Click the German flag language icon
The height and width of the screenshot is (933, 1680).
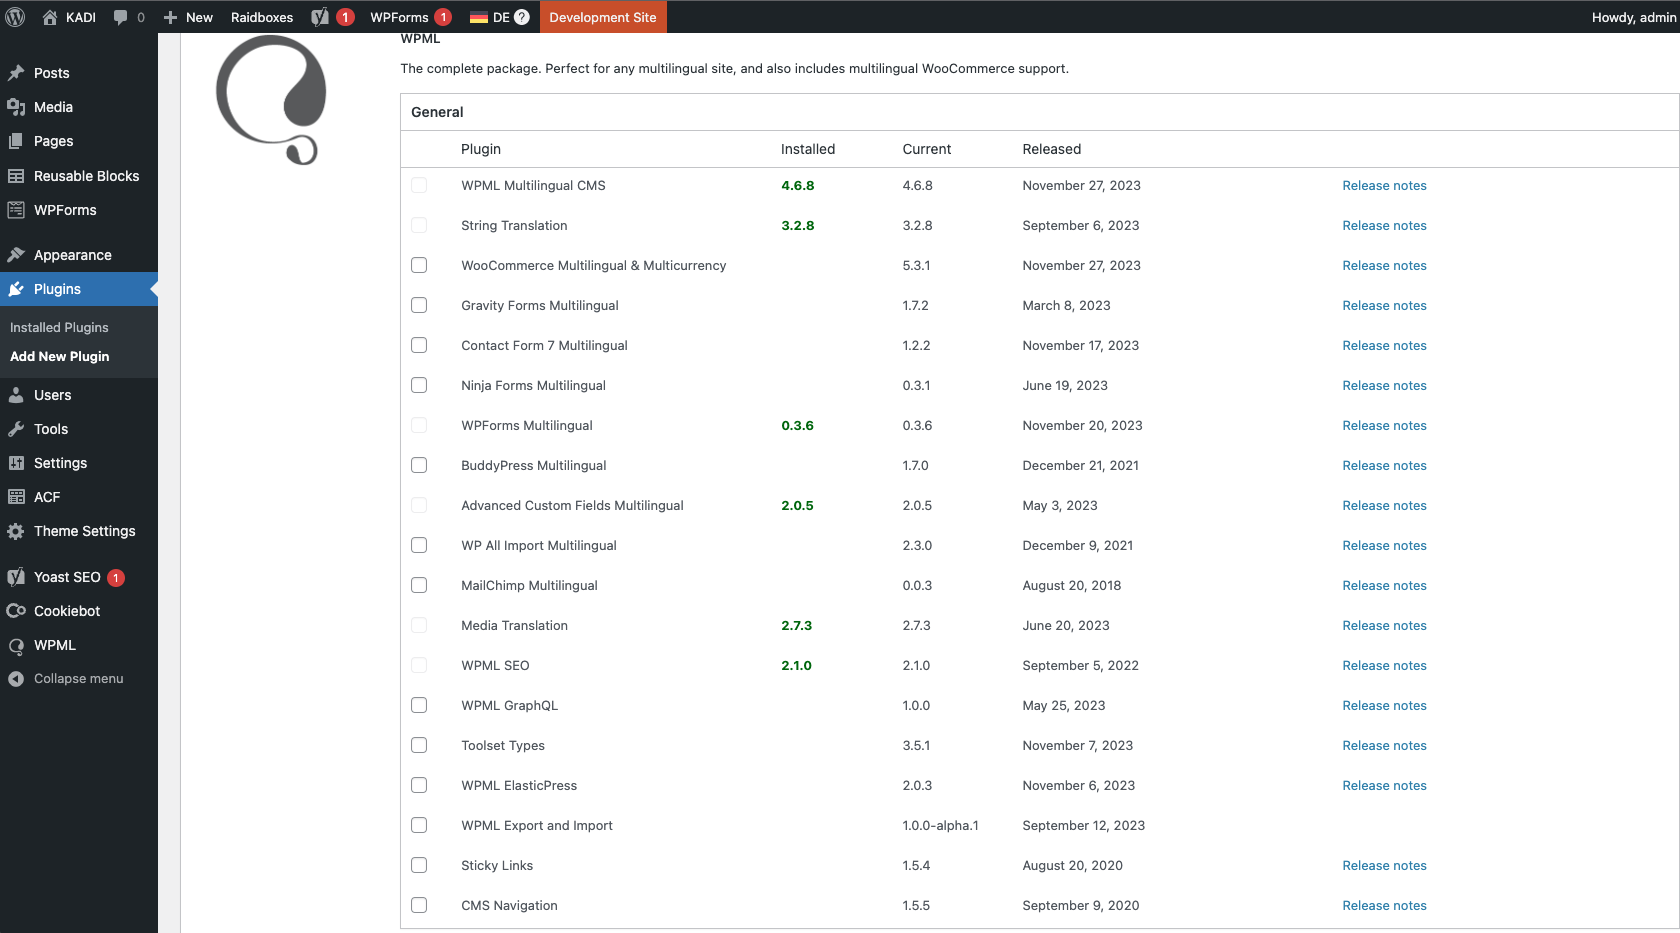tap(479, 17)
